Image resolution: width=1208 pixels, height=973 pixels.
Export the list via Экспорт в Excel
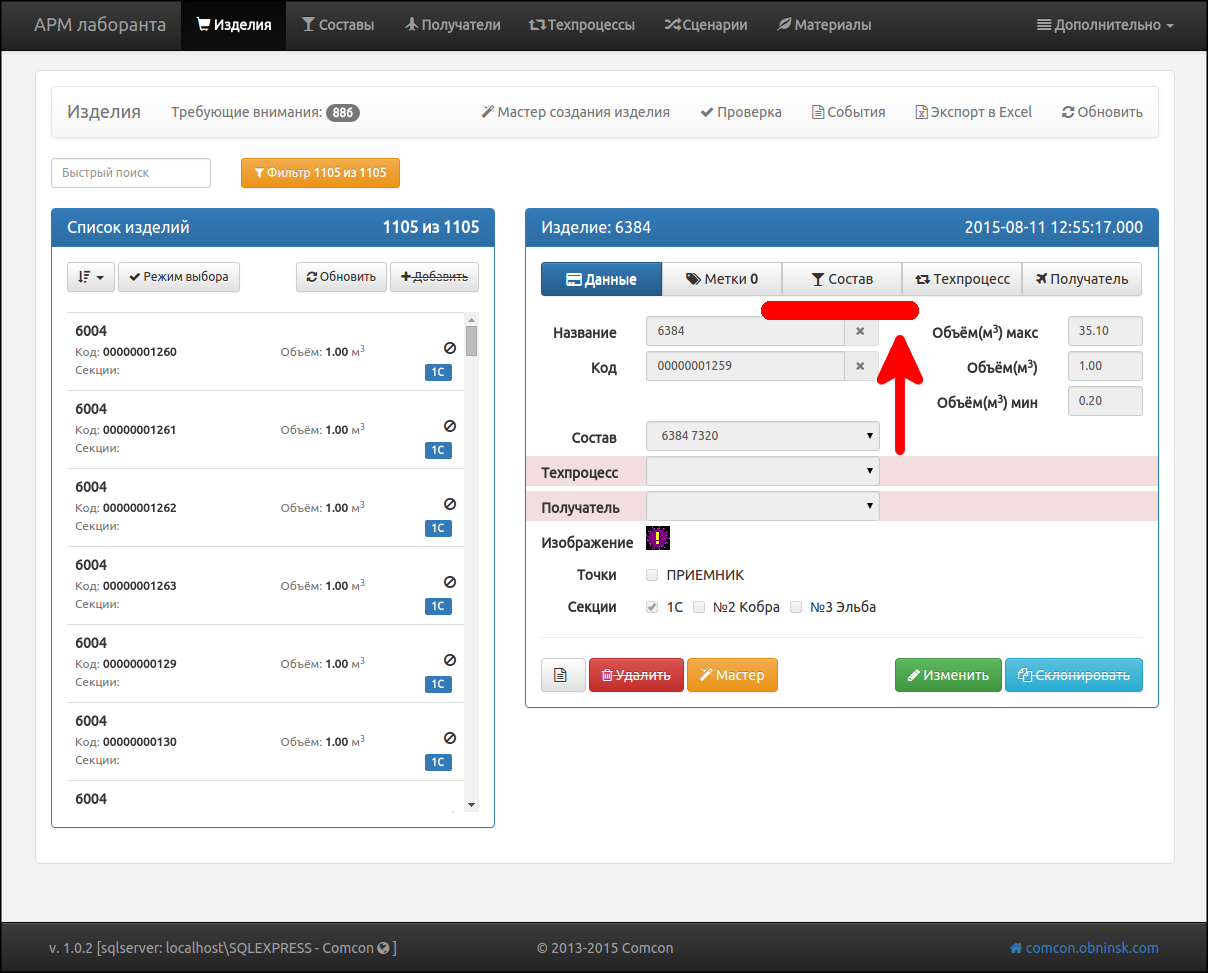tap(973, 112)
